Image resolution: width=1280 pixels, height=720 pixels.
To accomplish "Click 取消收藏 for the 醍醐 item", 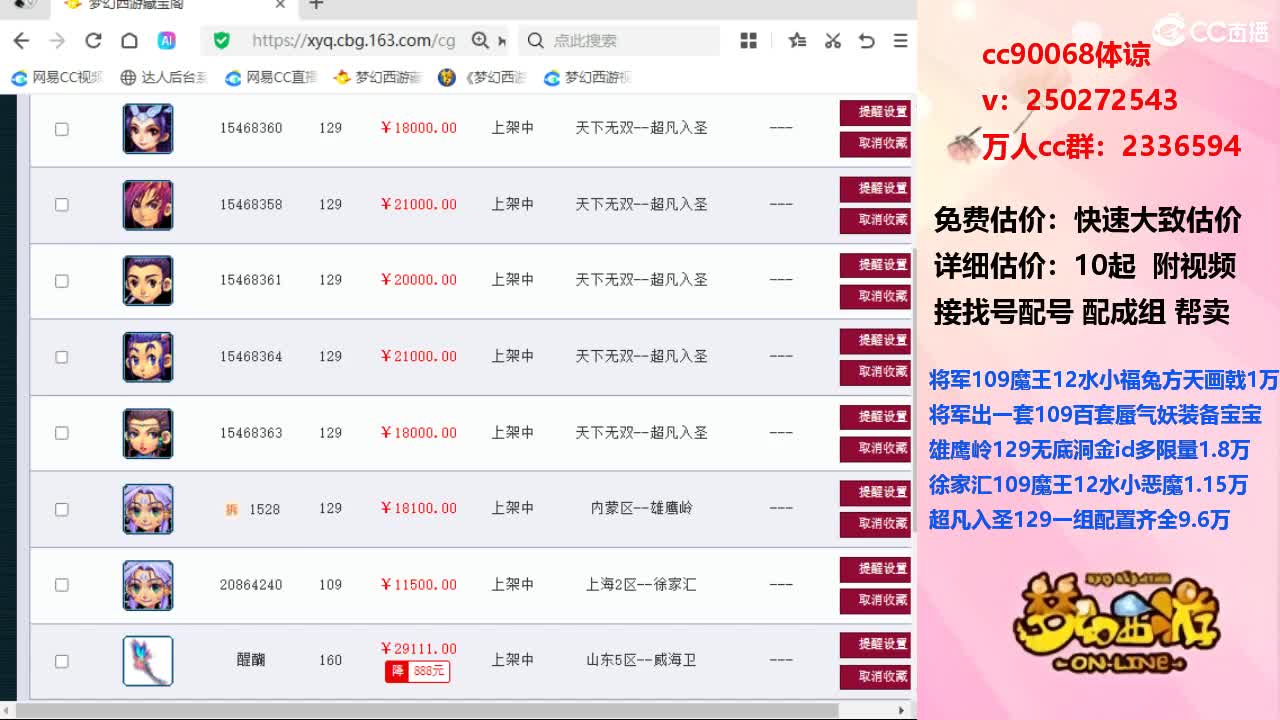I will (x=876, y=677).
